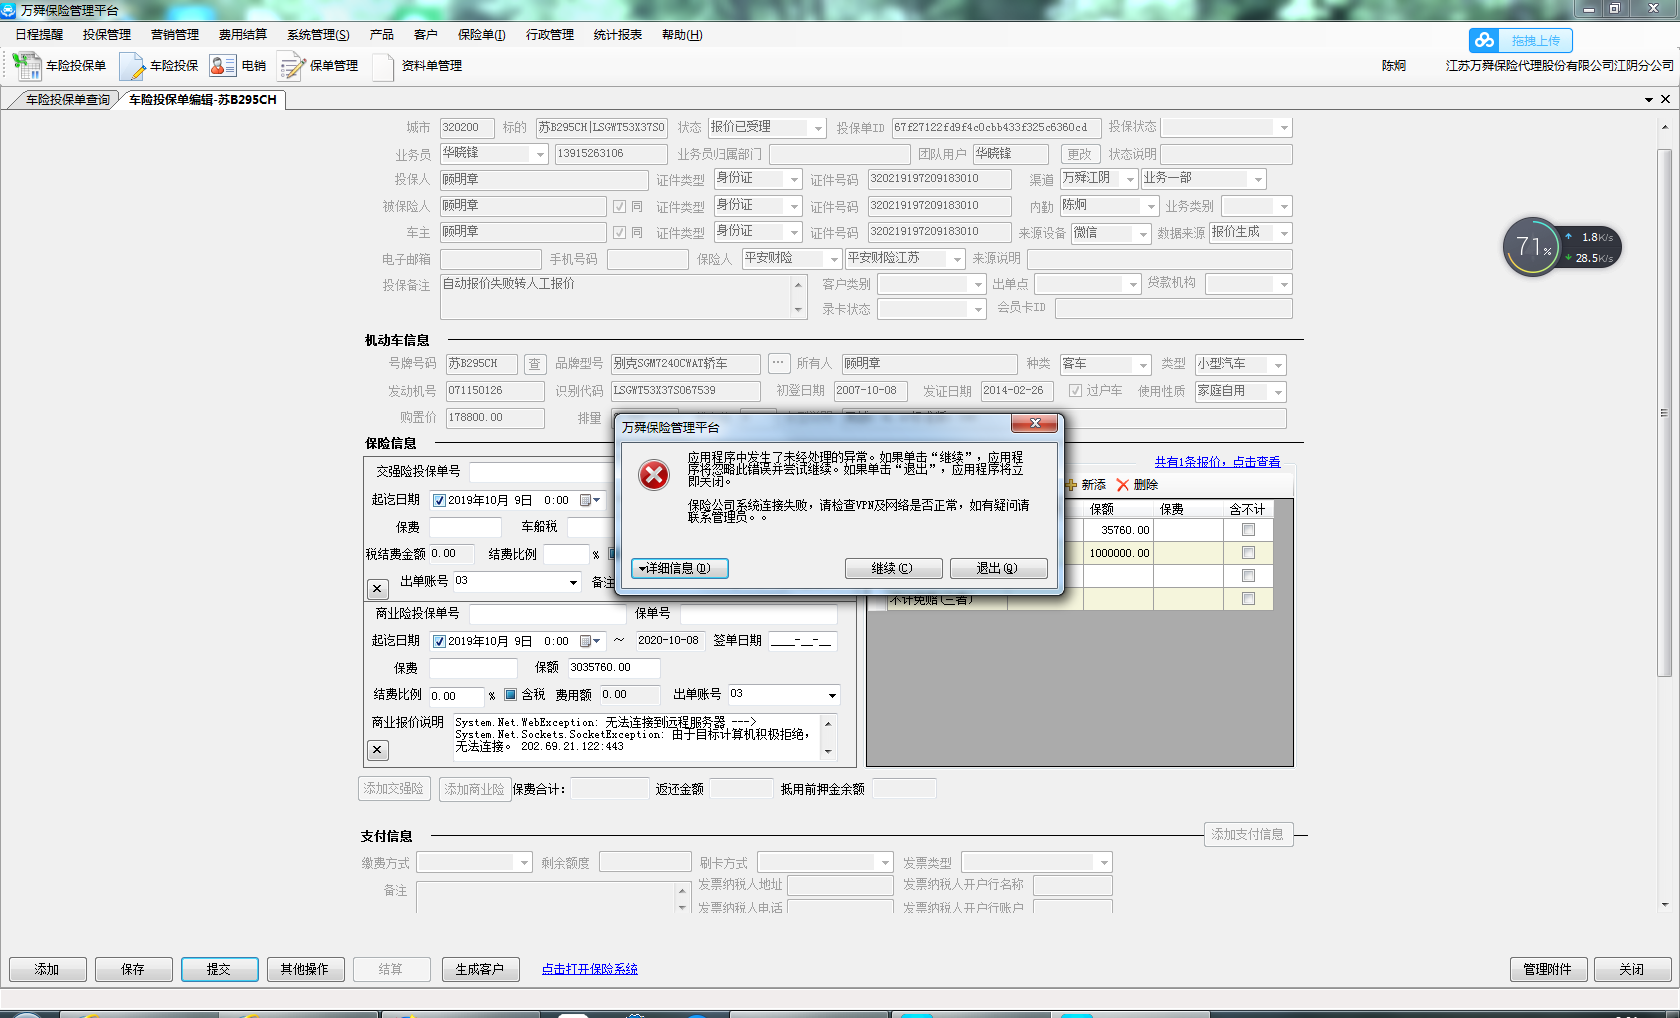Click the cloud upload 拖拽上传 icon
This screenshot has height=1018, width=1680.
[1484, 40]
